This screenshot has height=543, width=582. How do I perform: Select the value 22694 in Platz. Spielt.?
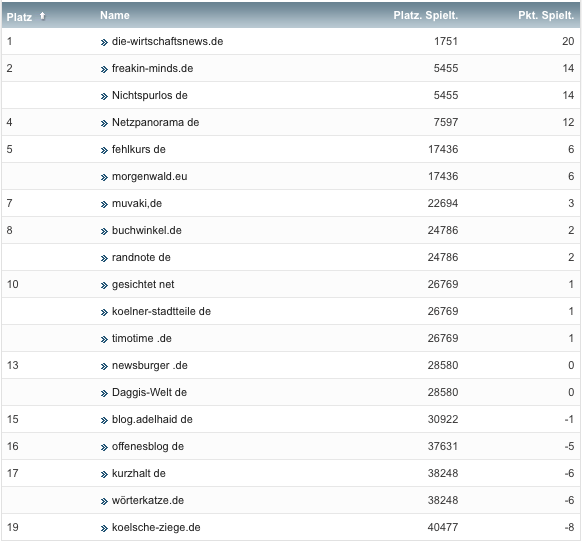coord(443,203)
